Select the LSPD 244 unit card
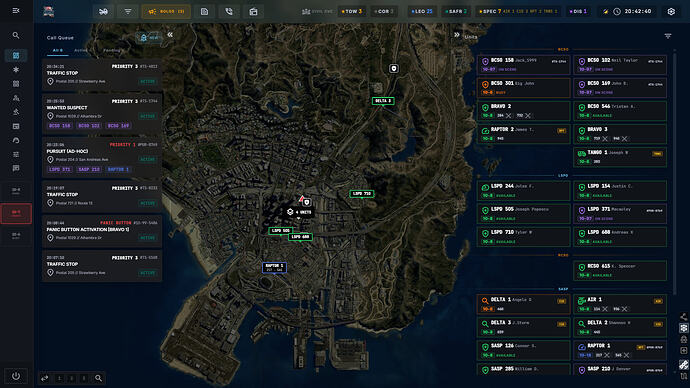 click(x=523, y=191)
